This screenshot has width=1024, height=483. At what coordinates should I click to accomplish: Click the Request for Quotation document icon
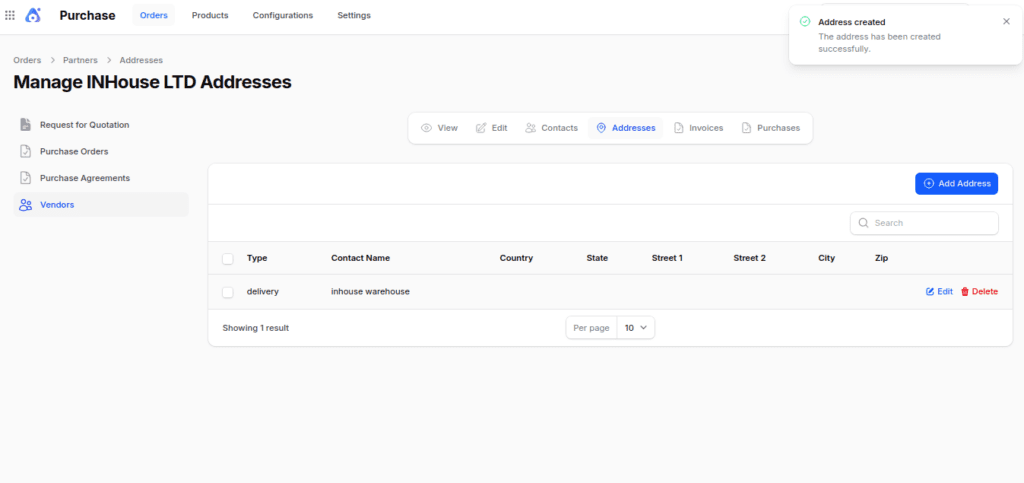point(25,125)
